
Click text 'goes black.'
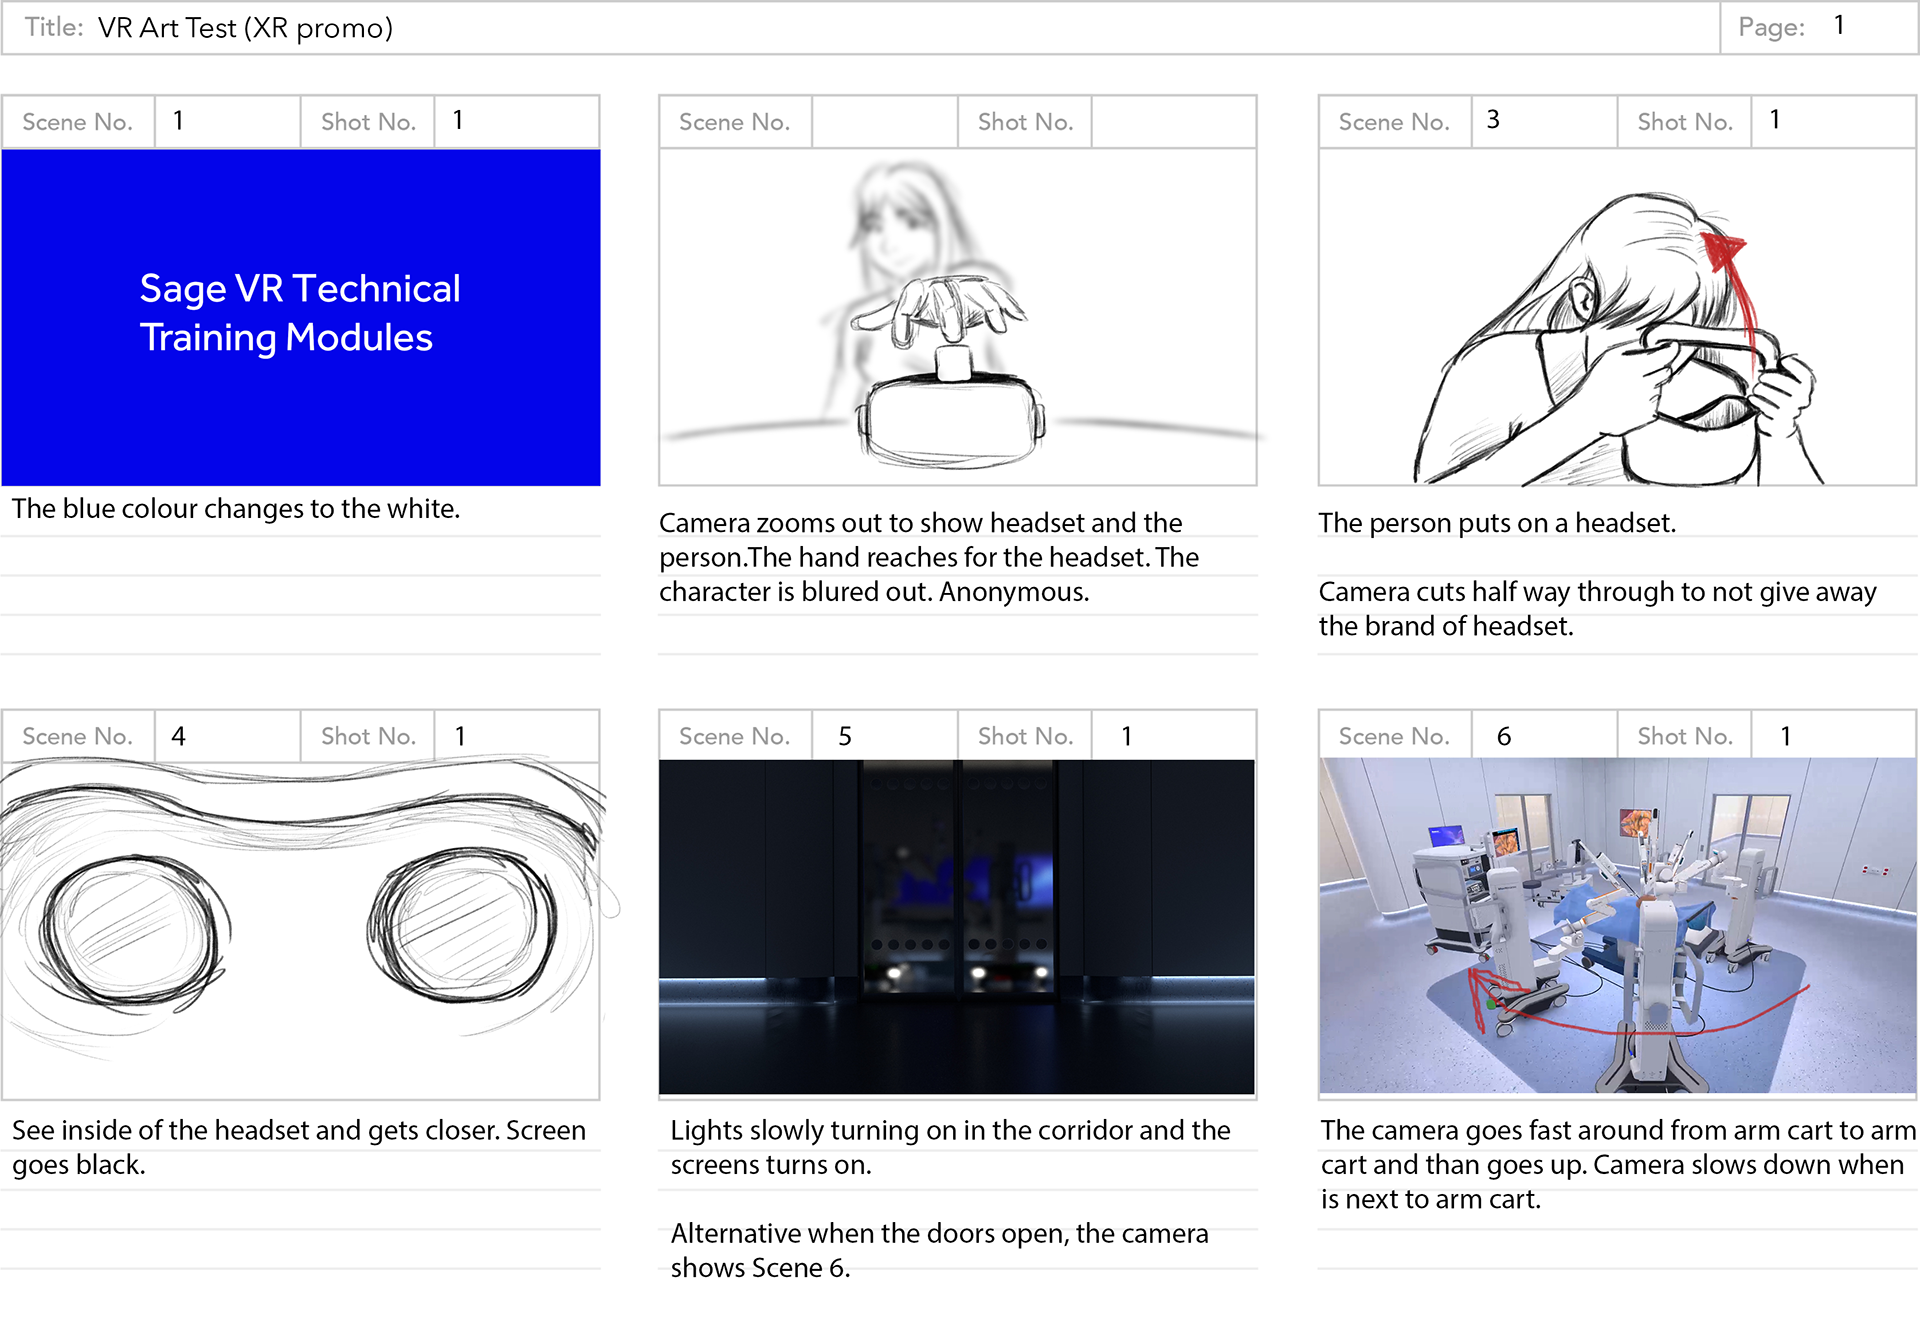click(79, 1165)
